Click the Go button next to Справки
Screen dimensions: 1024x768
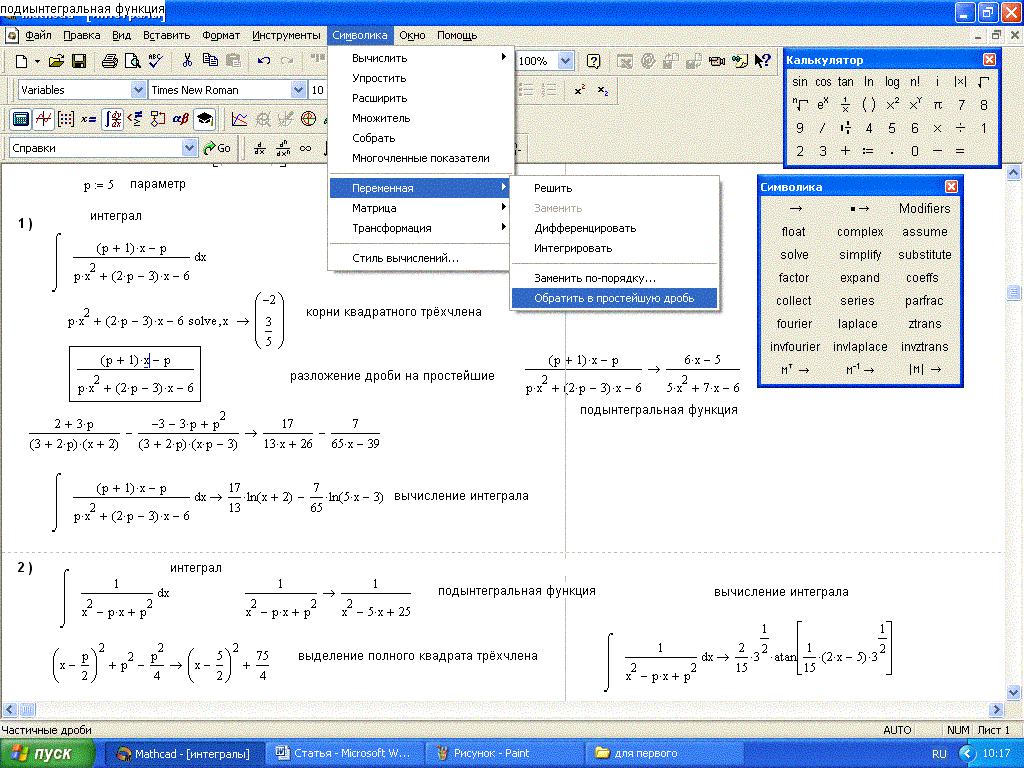217,148
